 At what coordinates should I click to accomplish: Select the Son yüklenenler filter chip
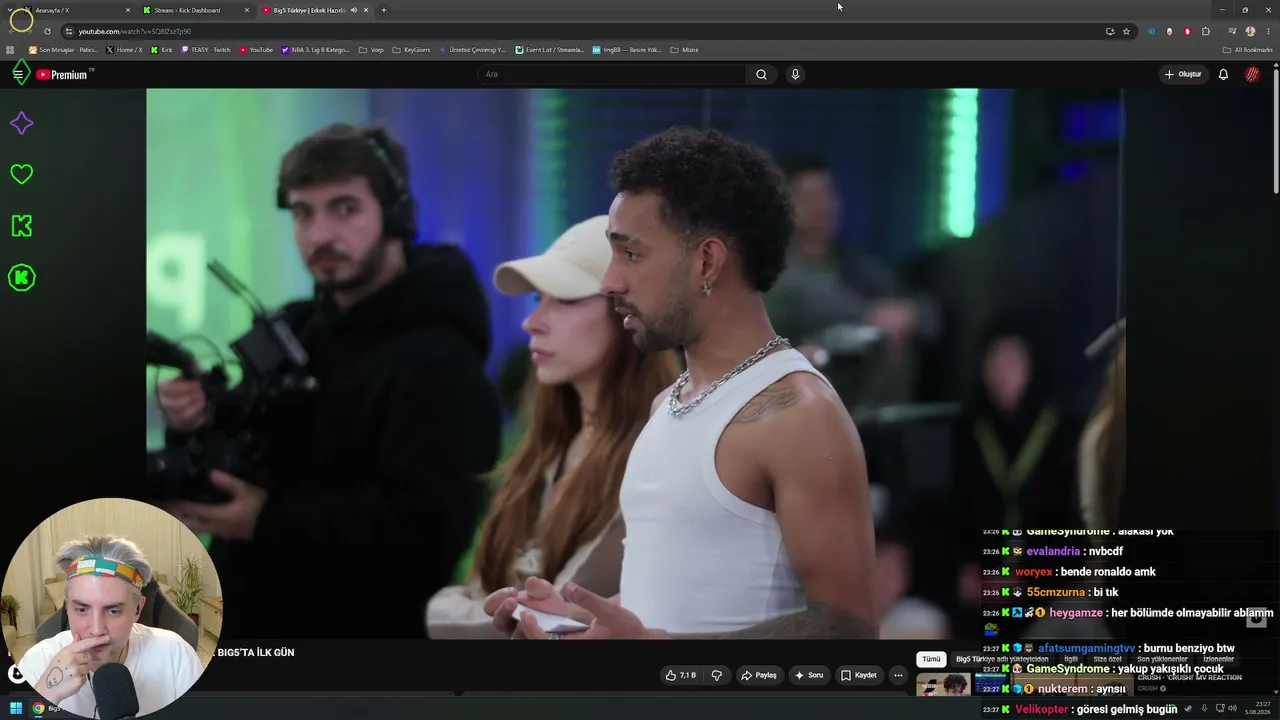pos(1162,659)
